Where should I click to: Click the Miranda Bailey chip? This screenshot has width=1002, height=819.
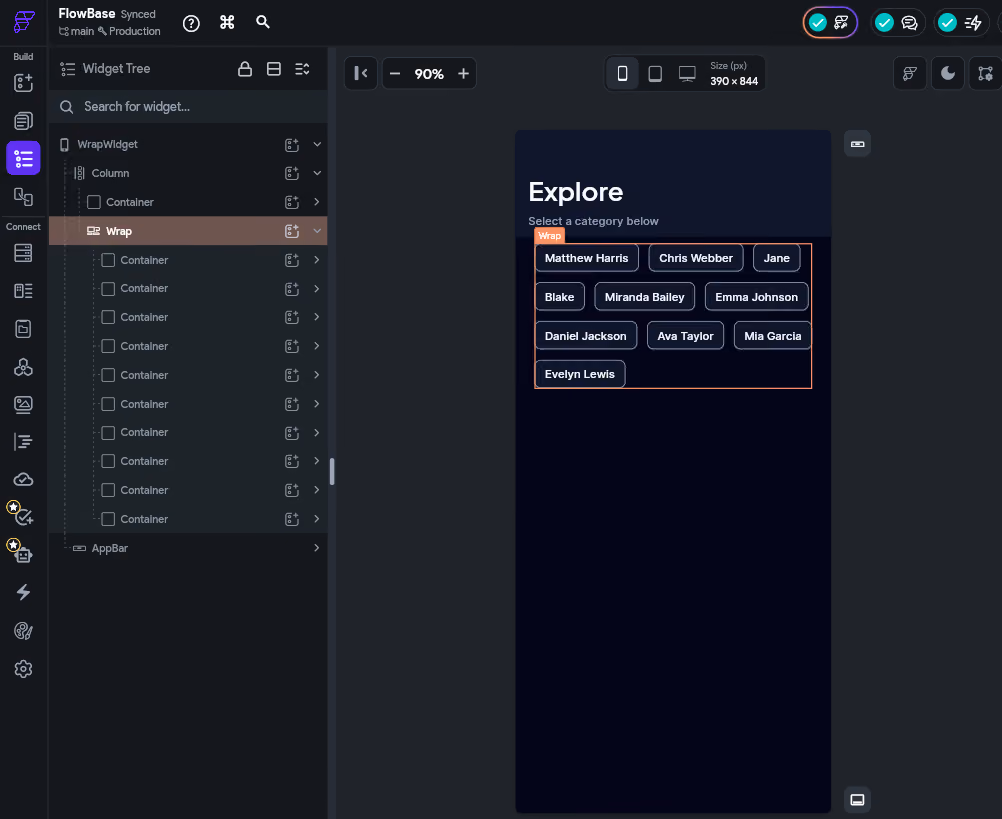click(x=644, y=297)
